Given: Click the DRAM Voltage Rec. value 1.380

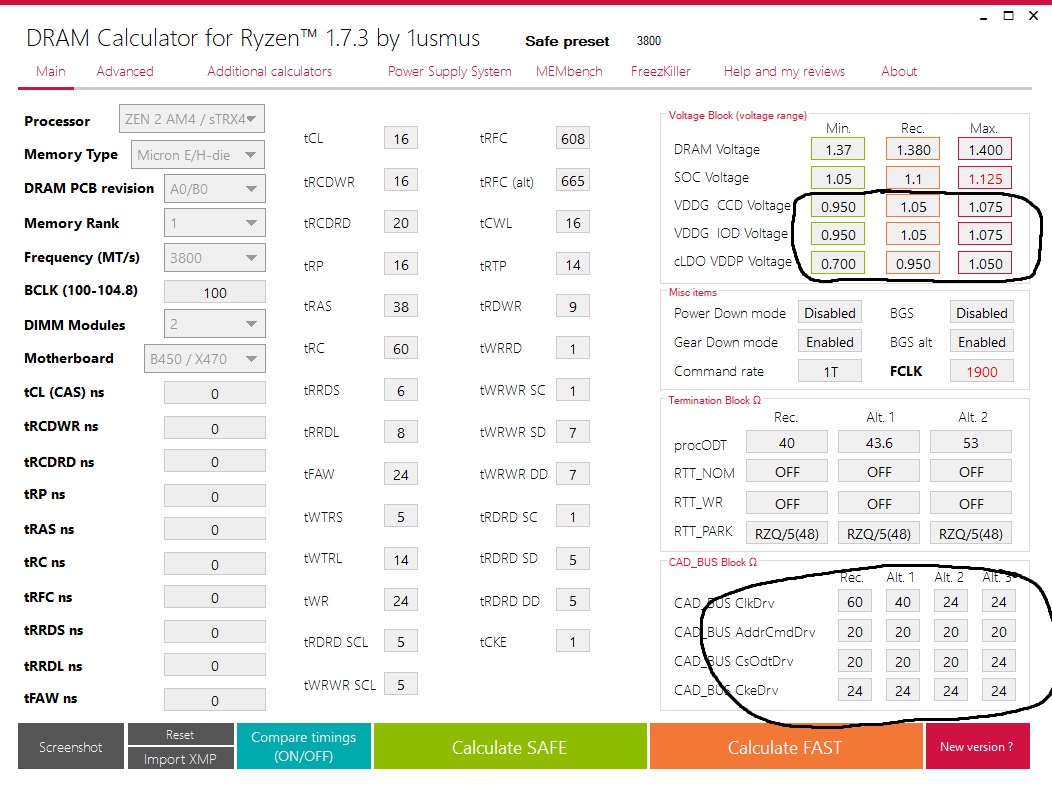Looking at the screenshot, I should click(913, 150).
